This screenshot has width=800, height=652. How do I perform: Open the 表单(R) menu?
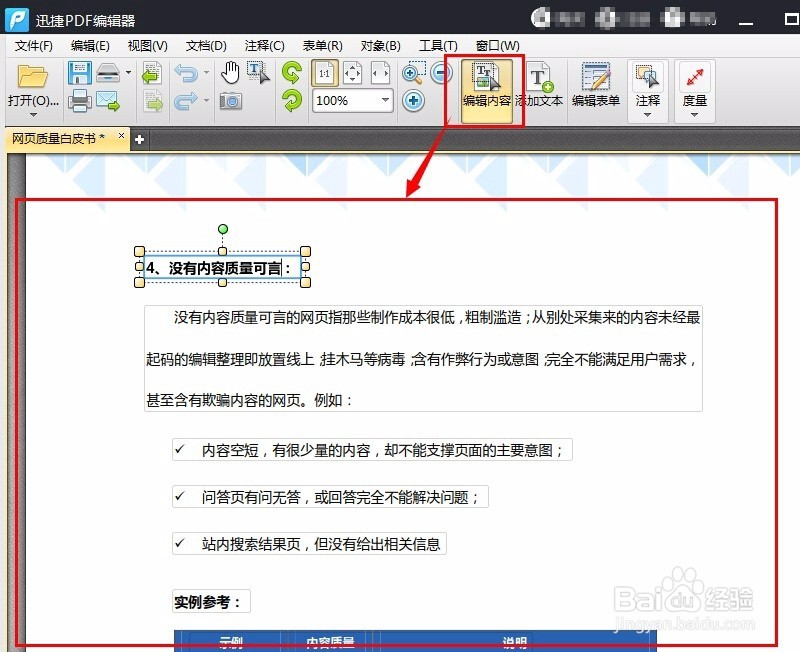(x=322, y=46)
